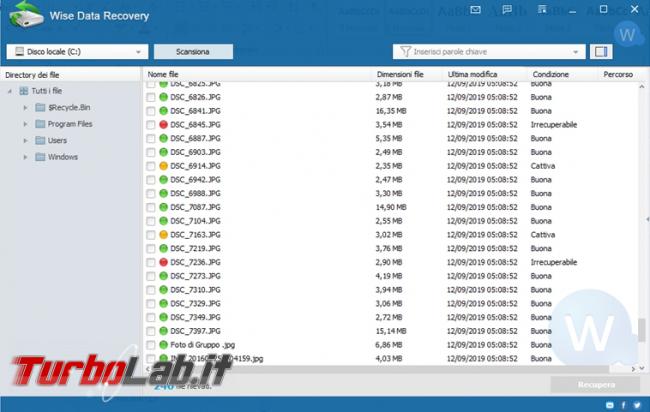650x412 pixels.
Task: Toggle the preview panel layout icon
Action: tap(601, 51)
